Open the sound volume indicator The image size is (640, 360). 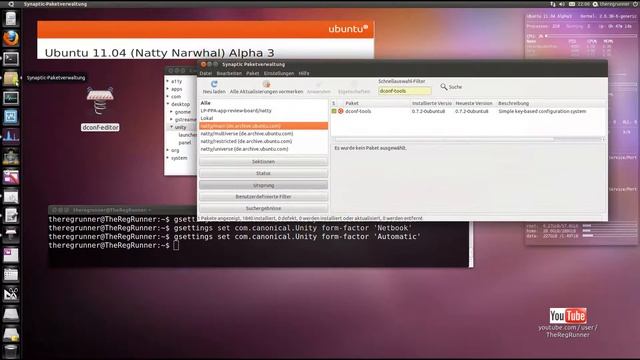[x=562, y=4]
